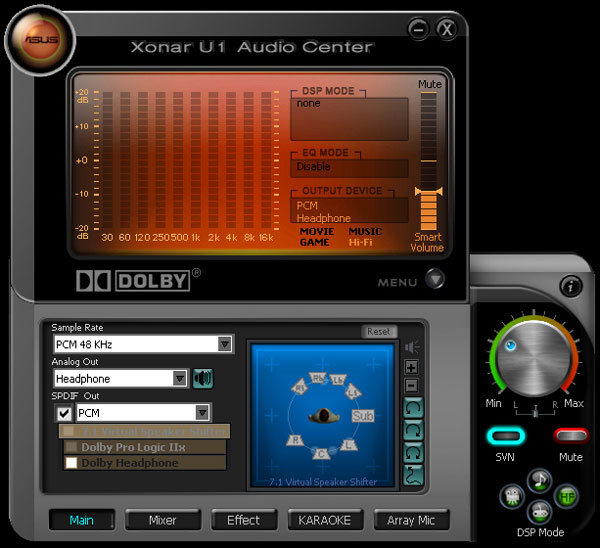Select GAME smart volume mode
This screenshot has height=548, width=600.
tap(315, 242)
